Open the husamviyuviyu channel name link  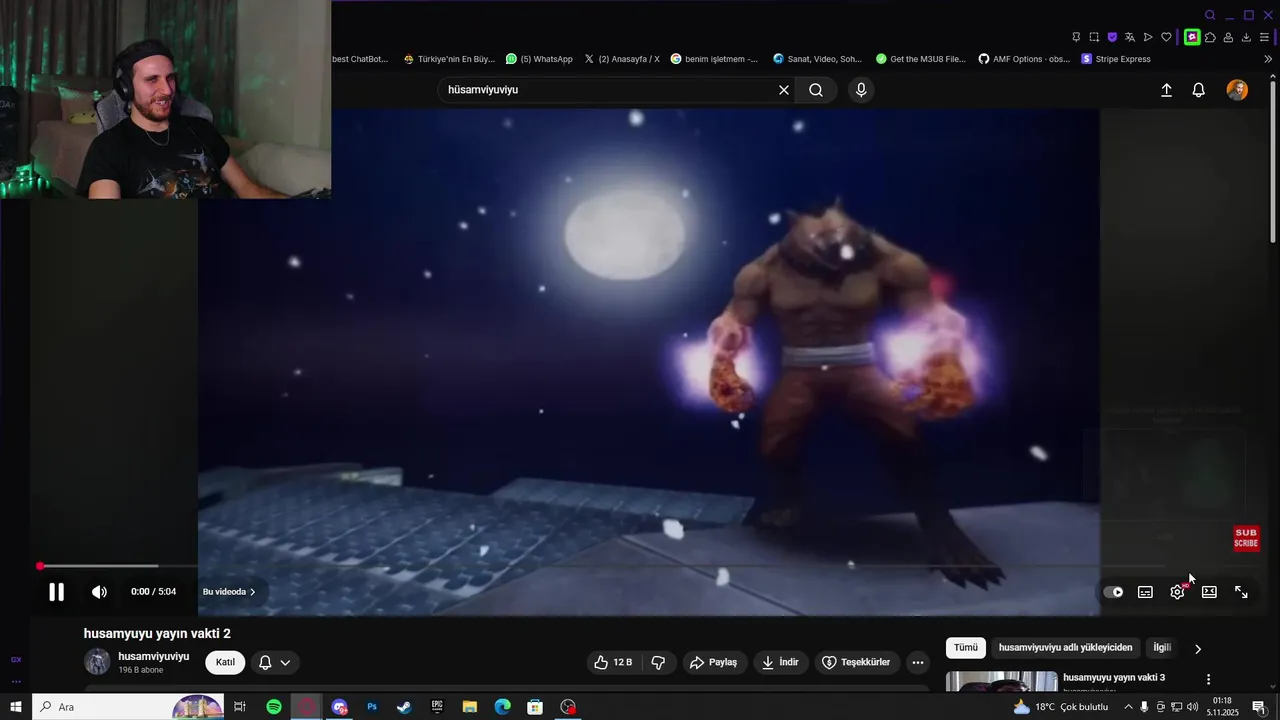(x=153, y=656)
